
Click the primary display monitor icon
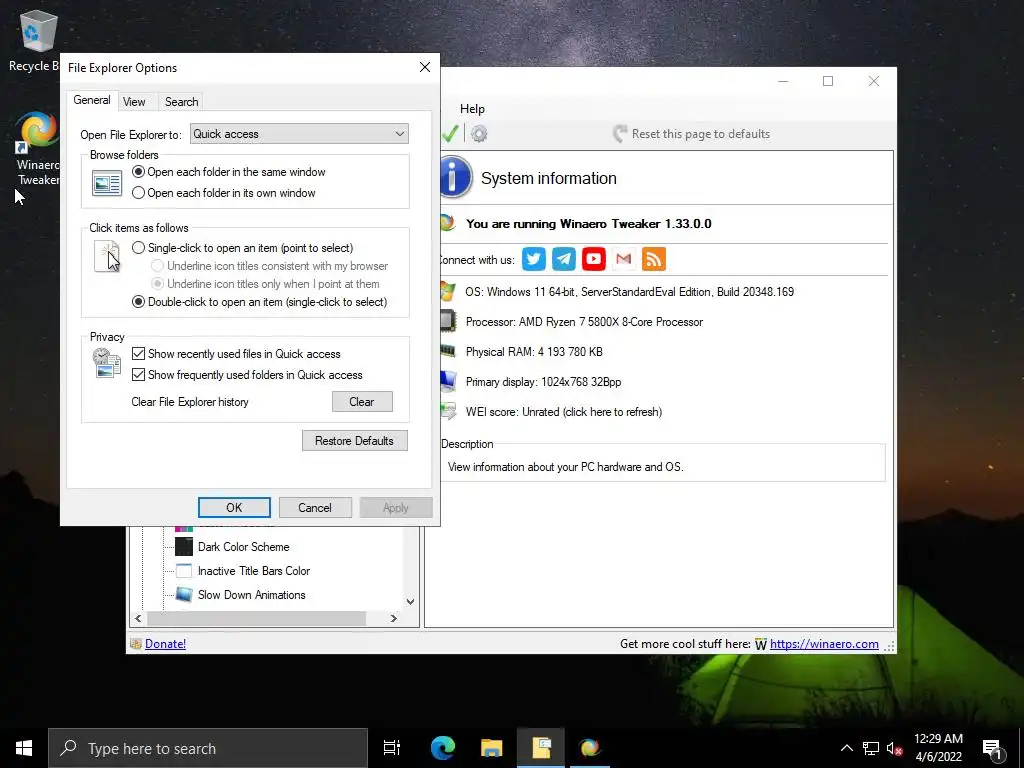[448, 381]
